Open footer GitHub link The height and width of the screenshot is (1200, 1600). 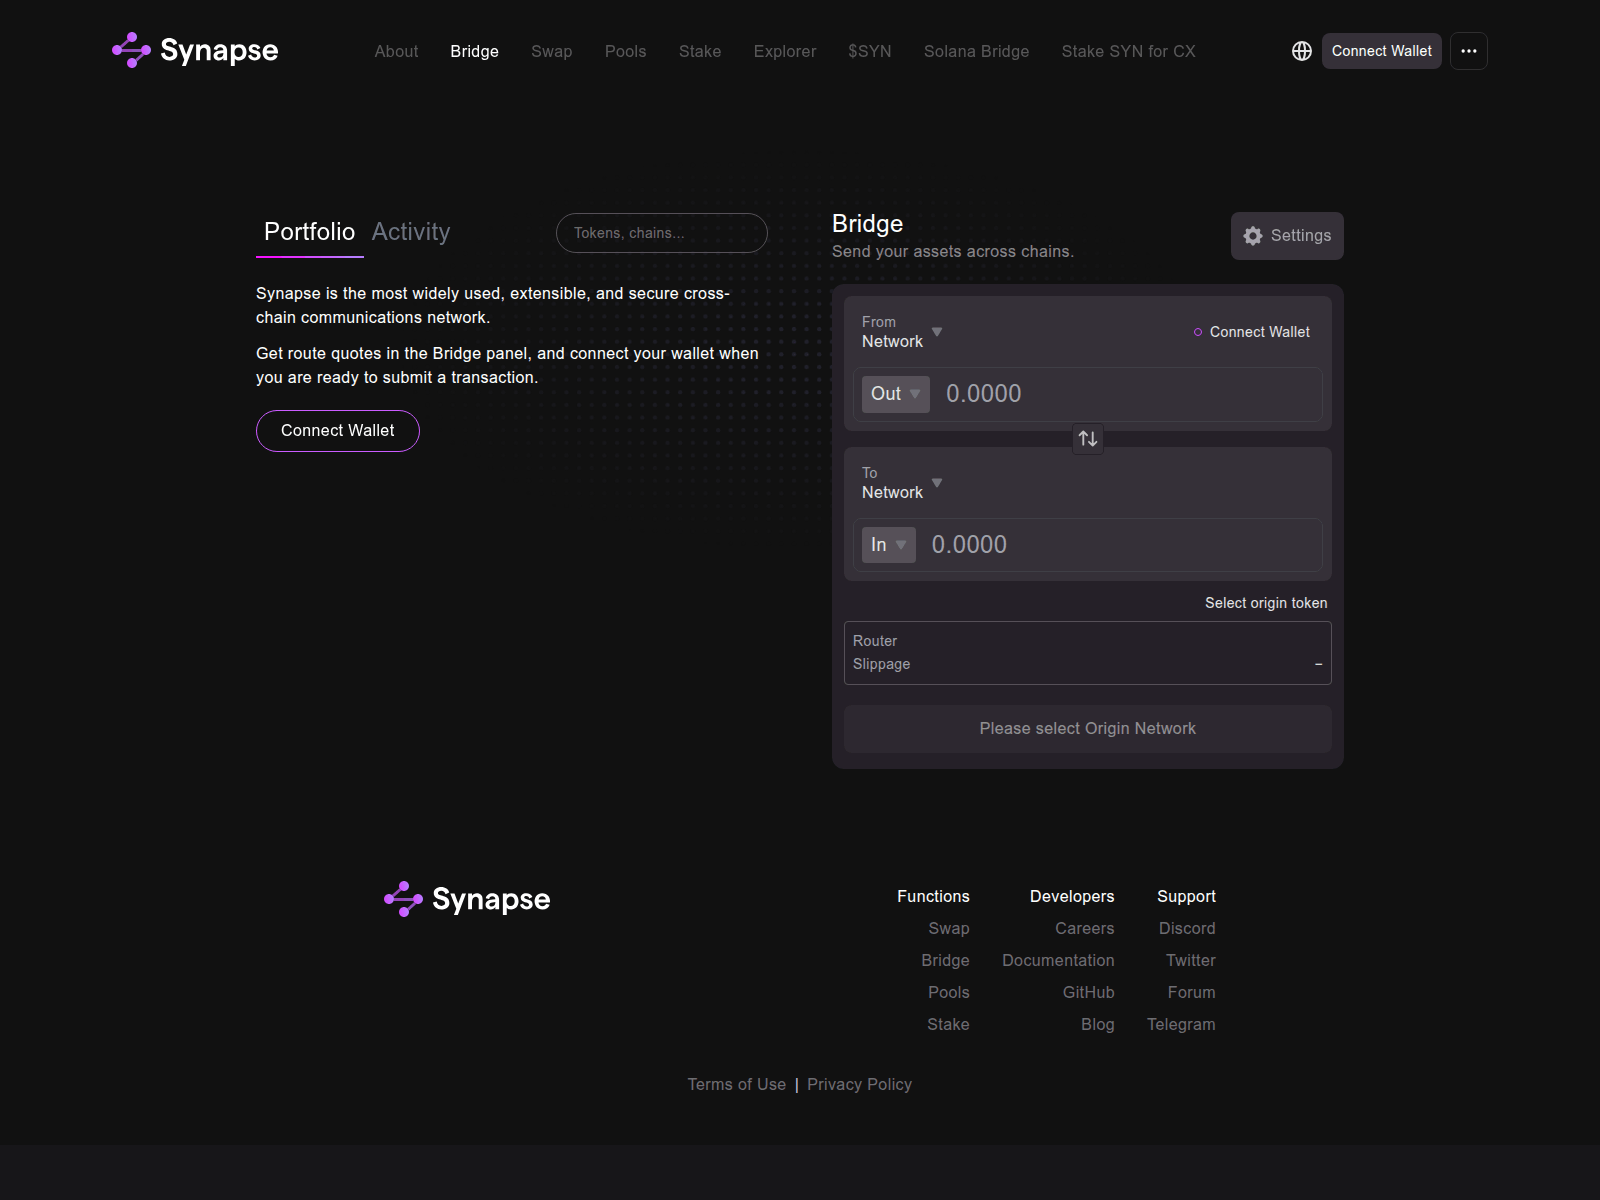1088,993
